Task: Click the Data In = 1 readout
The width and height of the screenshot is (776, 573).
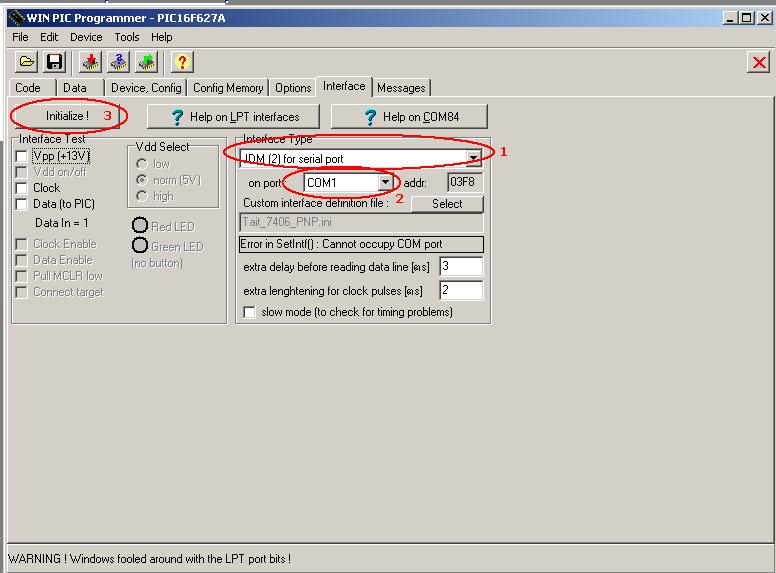Action: [62, 223]
